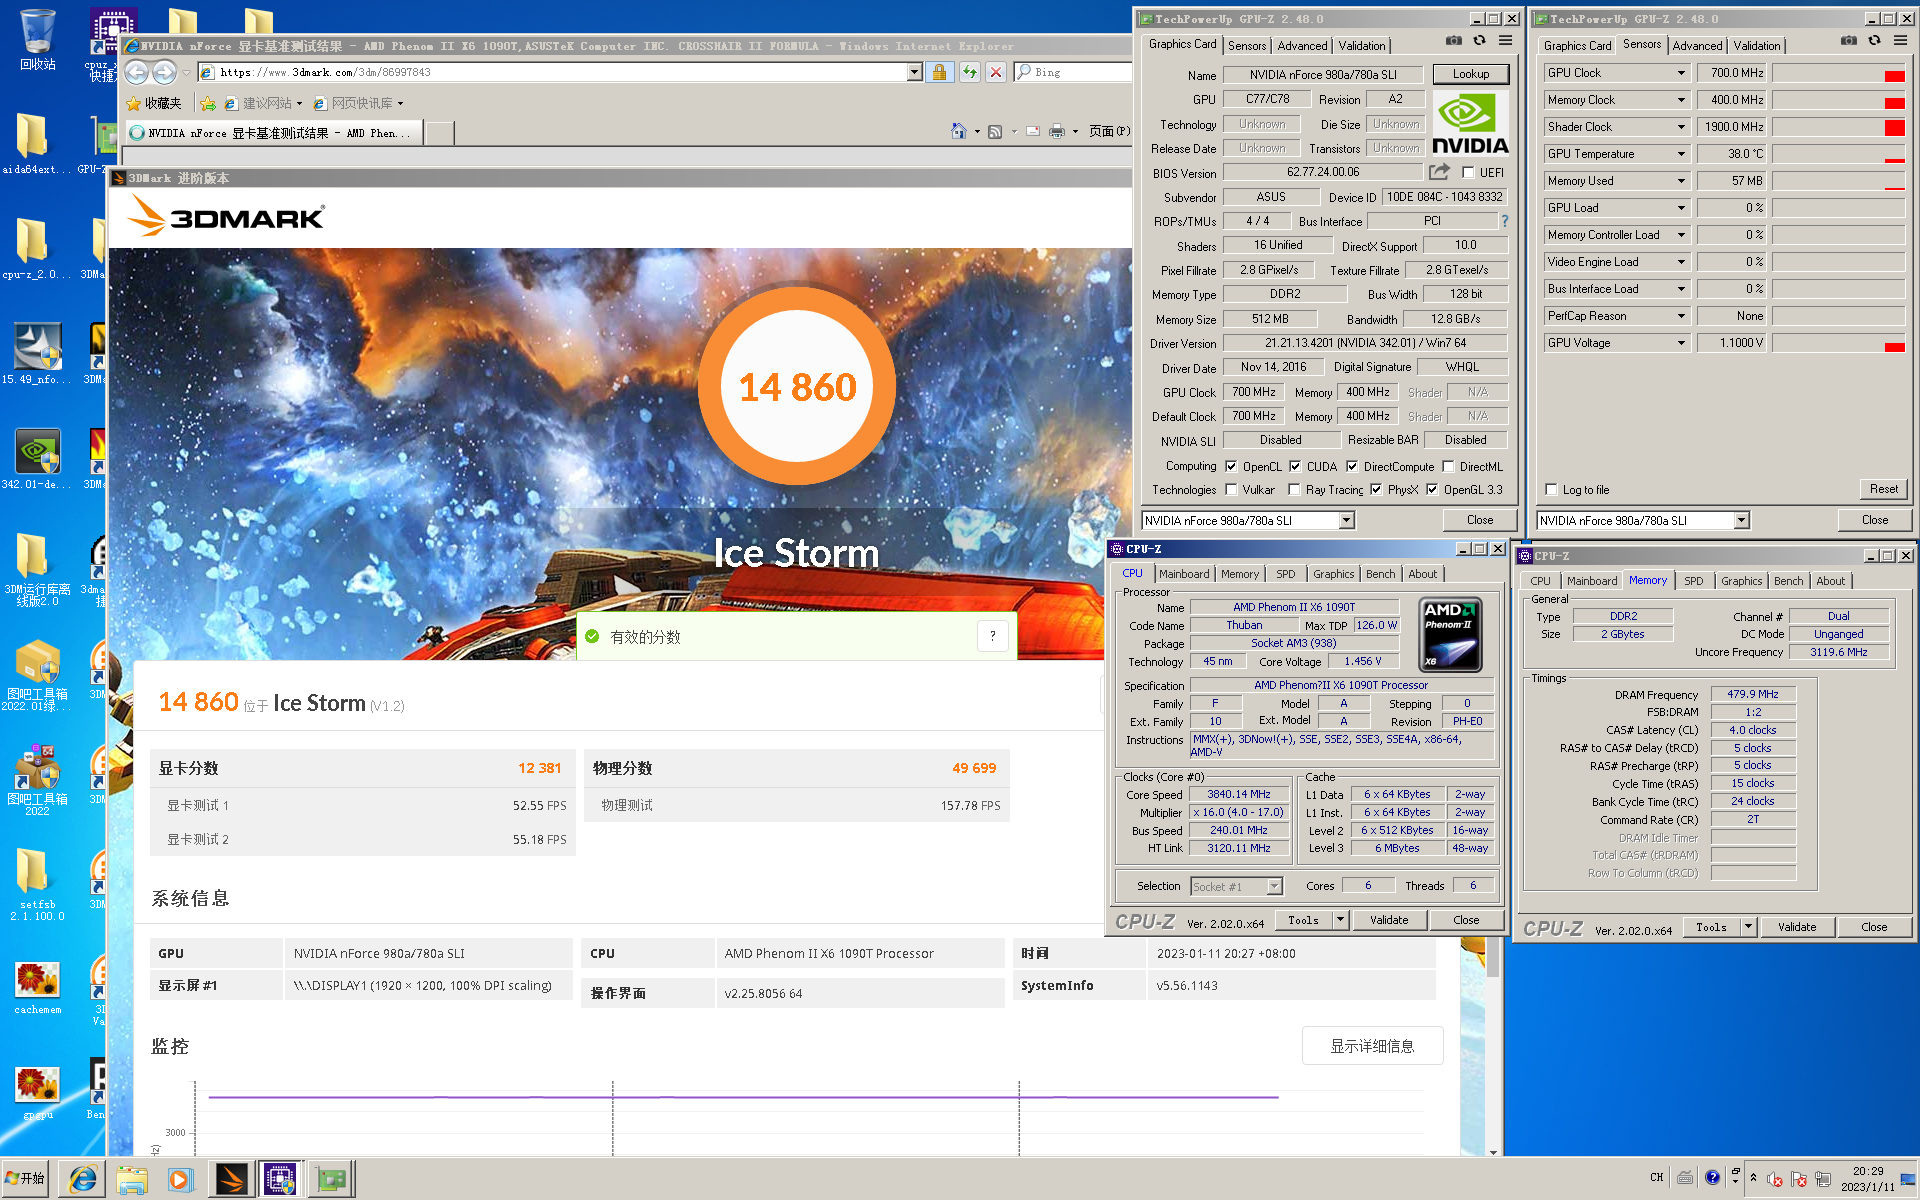Click the security lock icon beside address bar
The width and height of the screenshot is (1920, 1200).
pyautogui.click(x=939, y=72)
